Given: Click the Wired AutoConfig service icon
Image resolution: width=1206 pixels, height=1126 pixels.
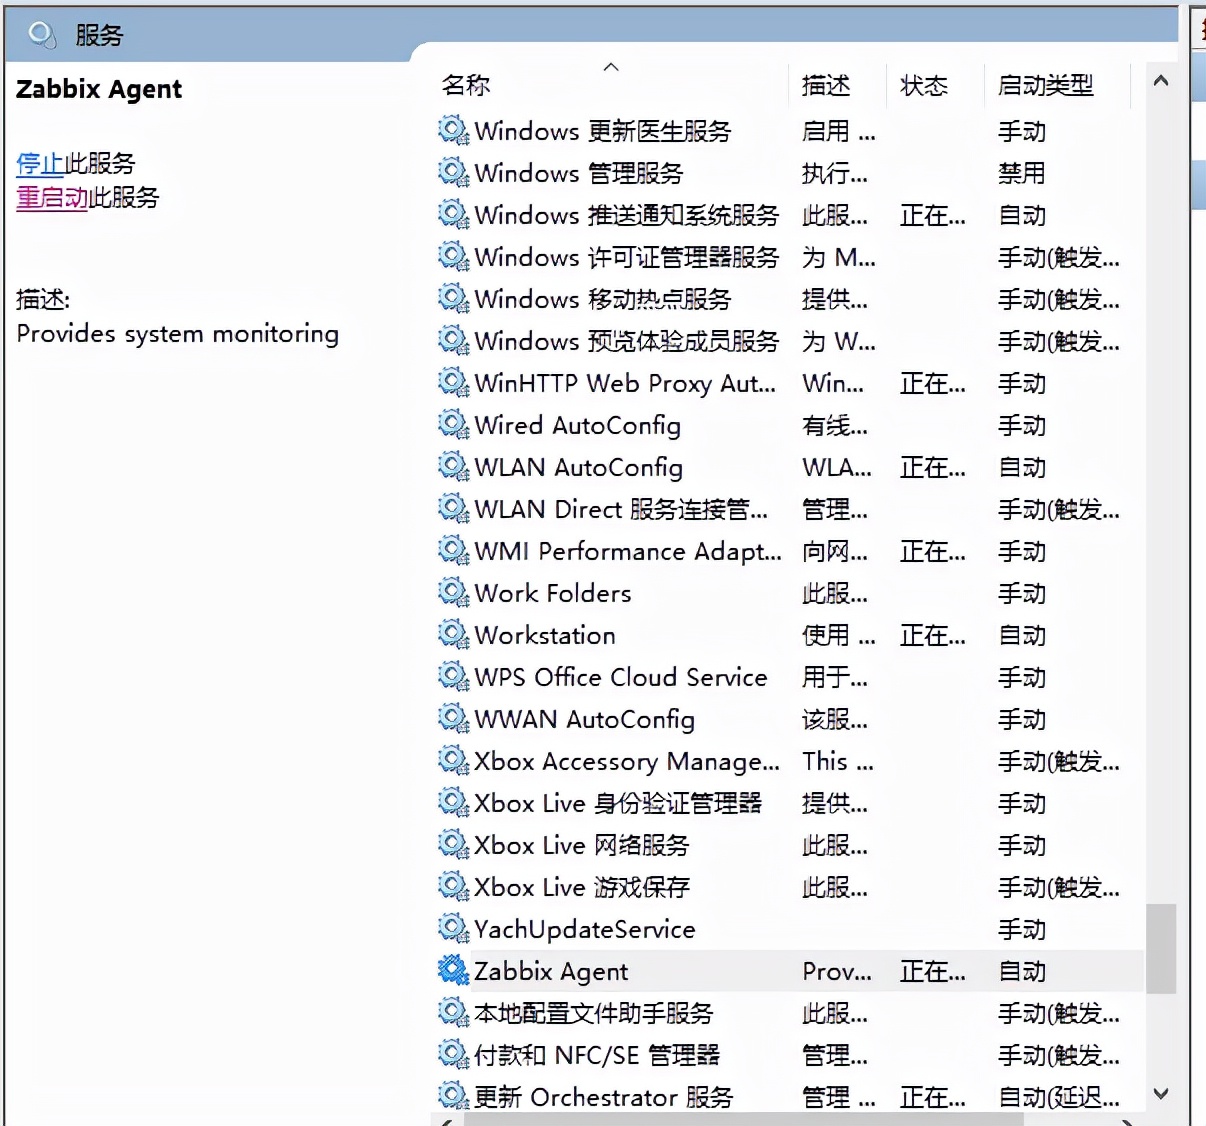Looking at the screenshot, I should pyautogui.click(x=453, y=425).
